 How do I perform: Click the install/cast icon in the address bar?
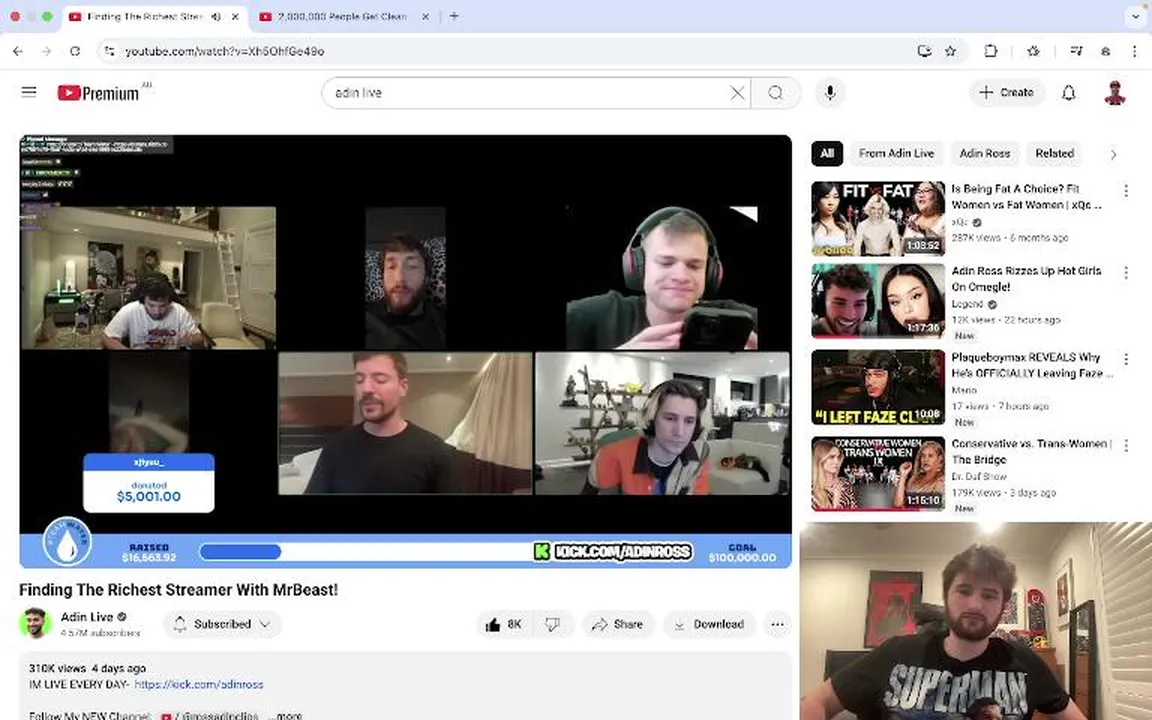click(x=924, y=51)
